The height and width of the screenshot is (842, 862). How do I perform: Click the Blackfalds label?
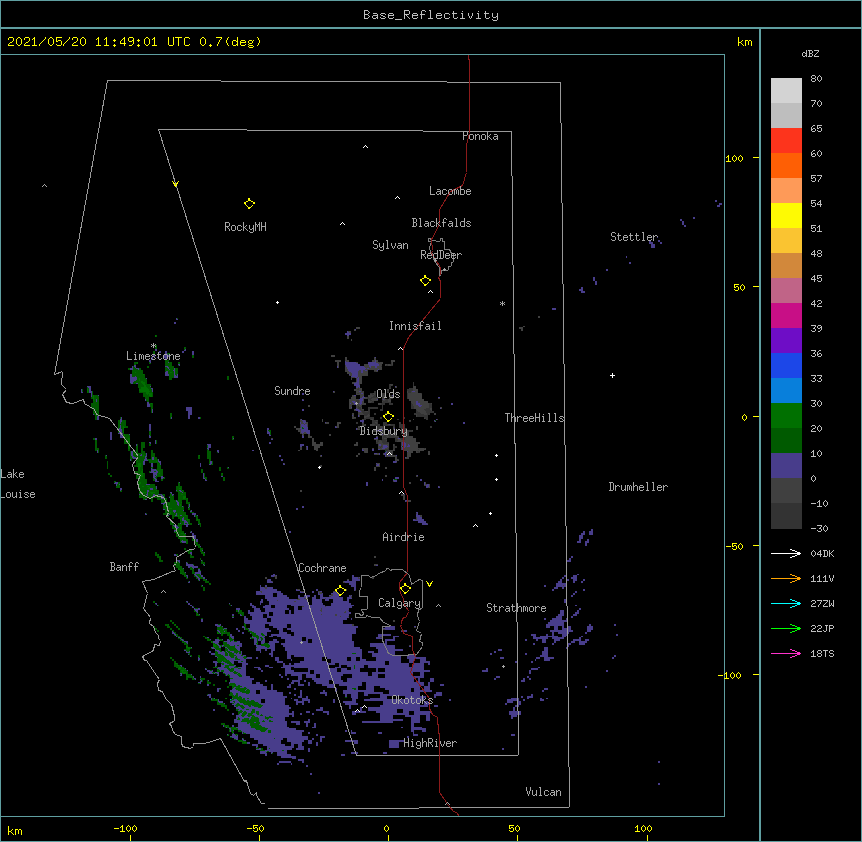tap(441, 223)
